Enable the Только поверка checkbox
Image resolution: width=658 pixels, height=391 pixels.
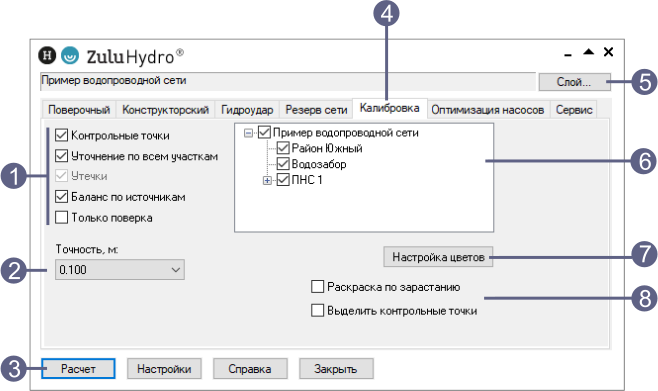click(62, 217)
